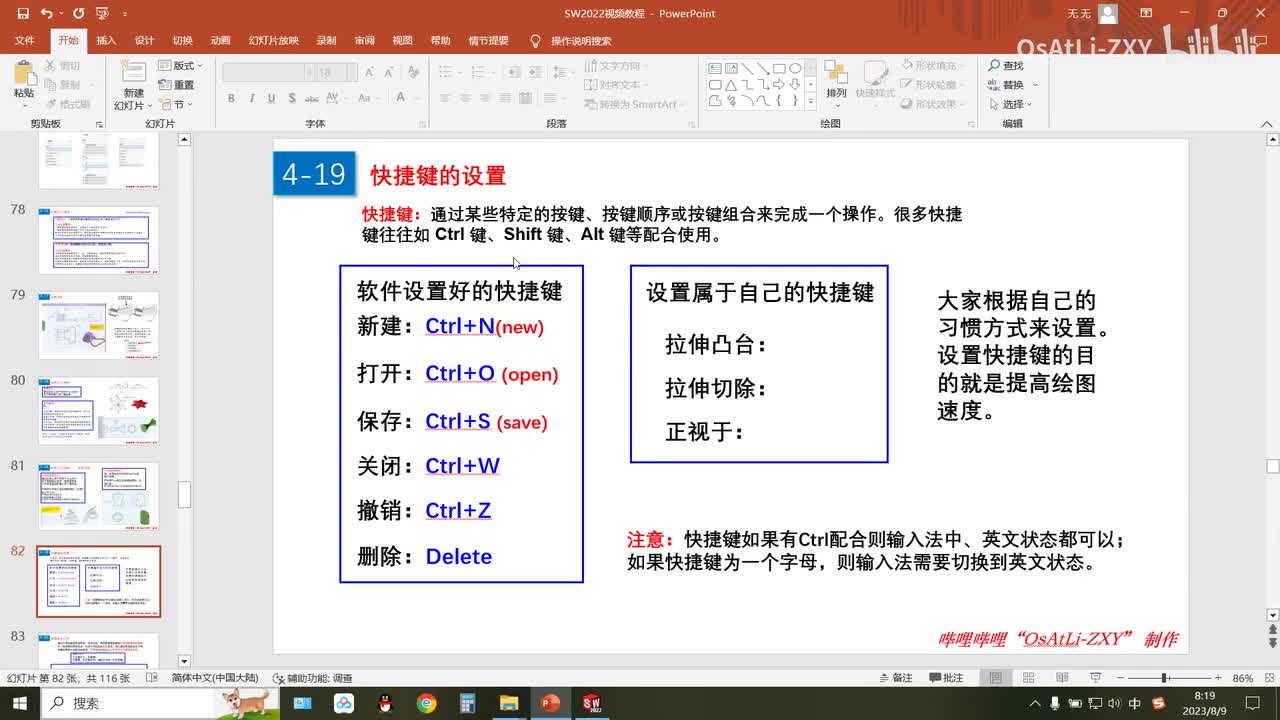Open File Explorer in taskbar
This screenshot has width=1280, height=720.
point(508,703)
